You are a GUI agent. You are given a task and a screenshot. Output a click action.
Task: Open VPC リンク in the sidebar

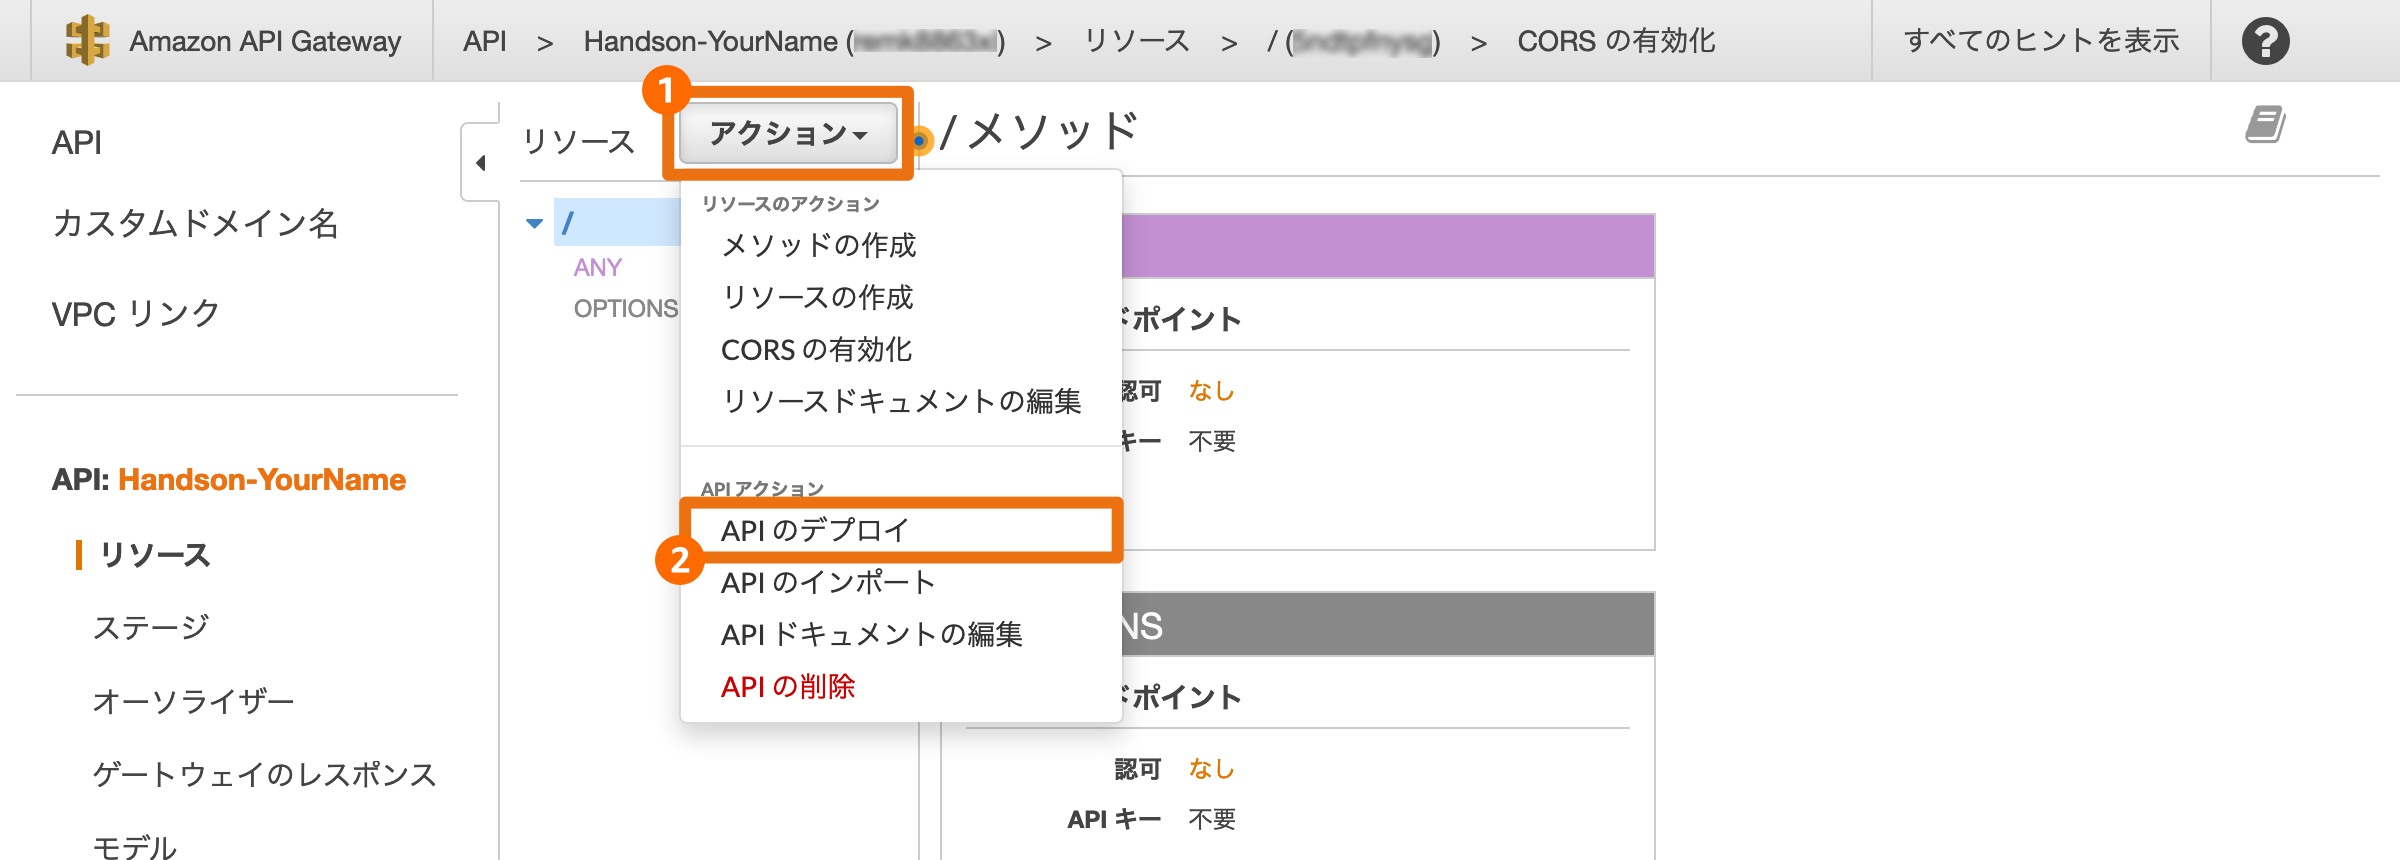(135, 314)
